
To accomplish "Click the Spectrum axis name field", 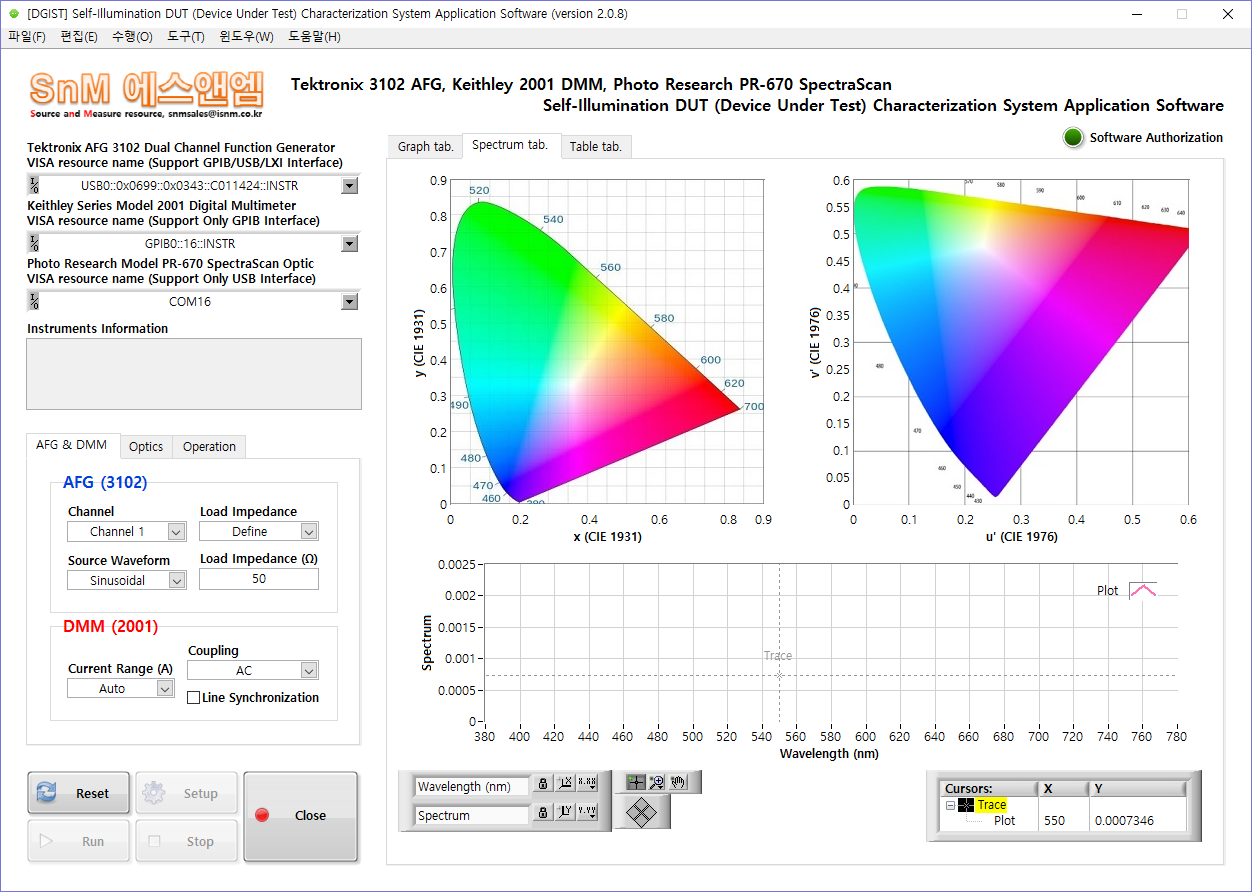I will [472, 815].
